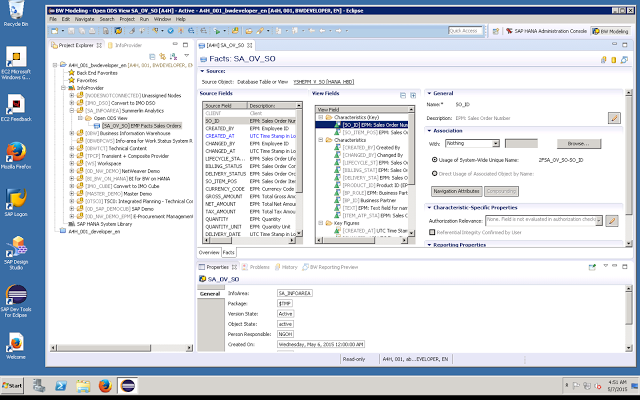Open the Navigate menu
Image resolution: width=640 pixels, height=400 pixels.
pyautogui.click(x=84, y=19)
